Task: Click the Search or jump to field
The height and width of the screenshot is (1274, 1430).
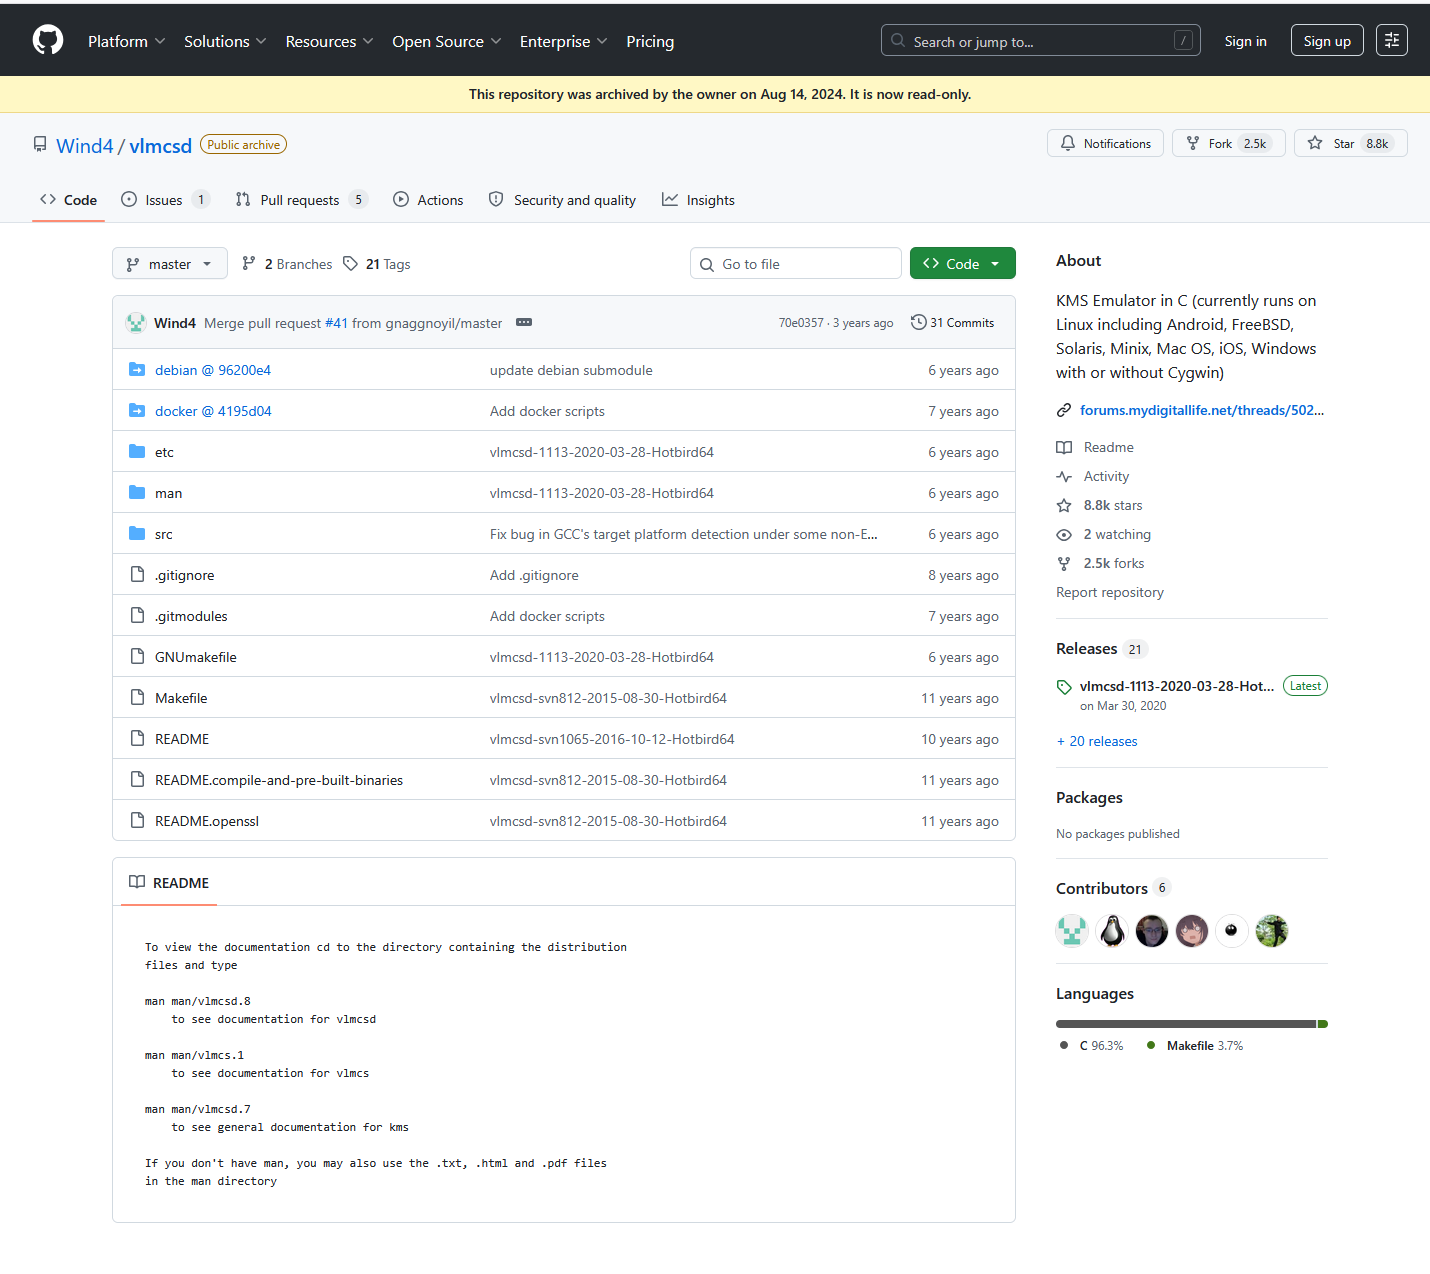Action: (x=1040, y=40)
